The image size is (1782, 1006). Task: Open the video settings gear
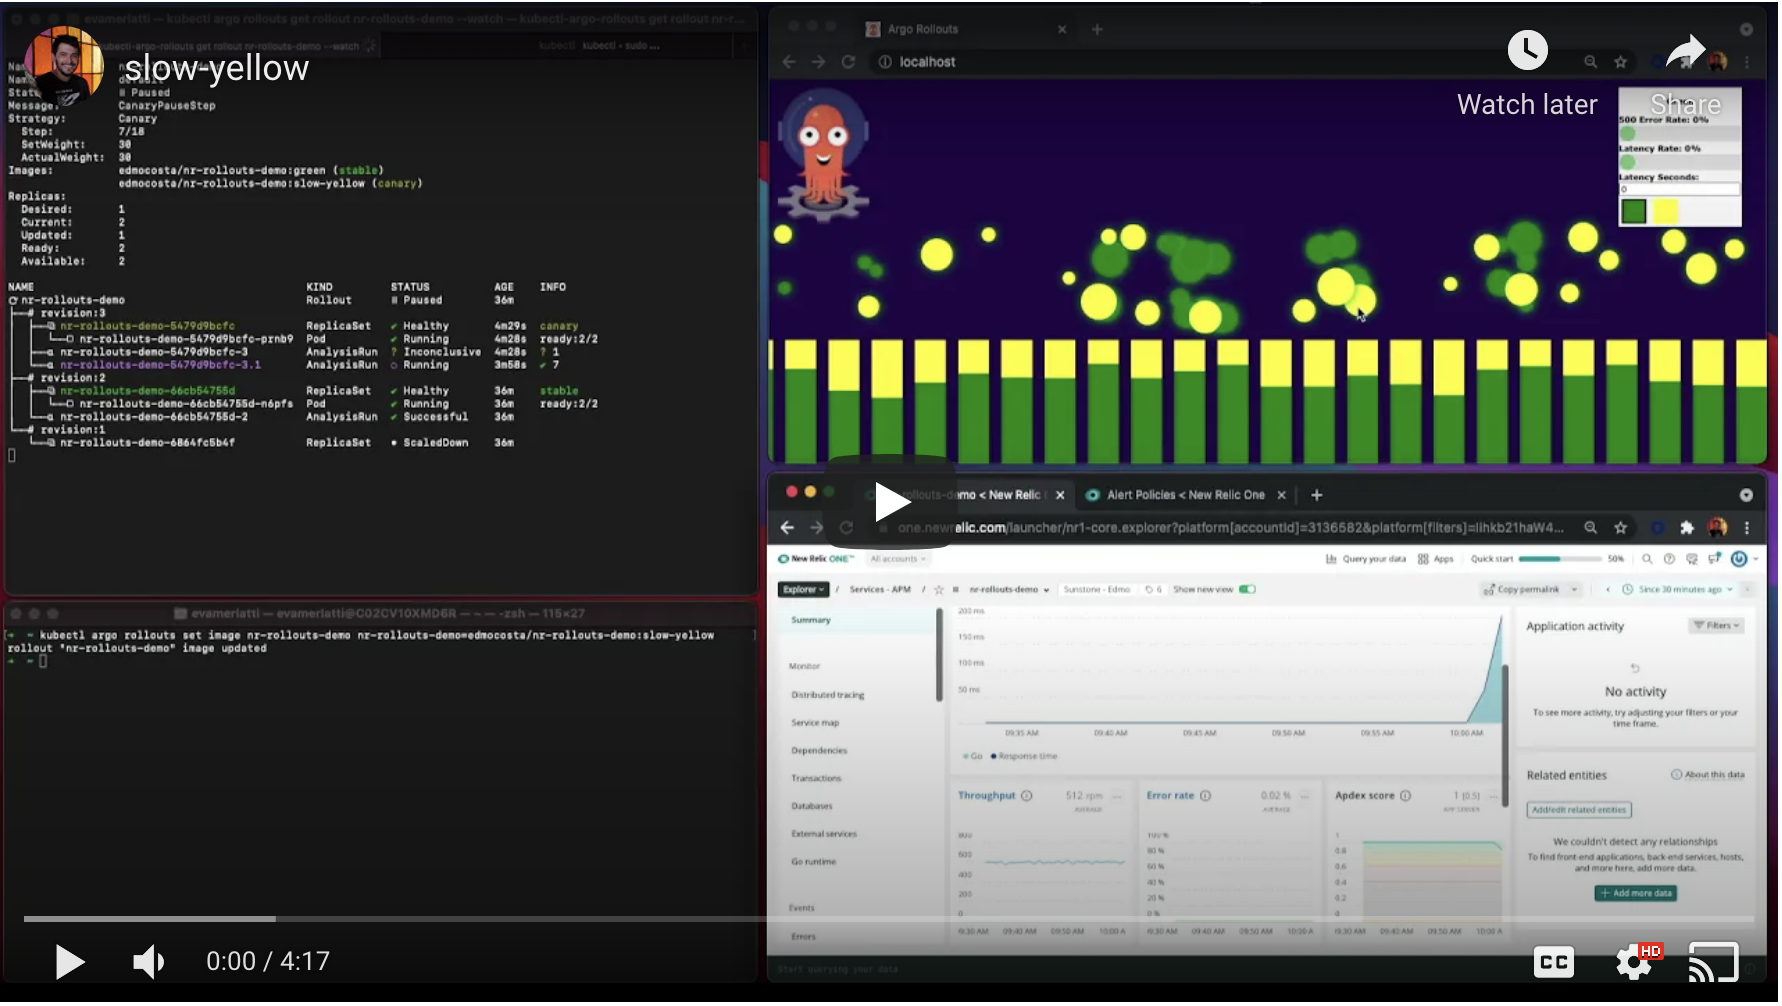click(x=1634, y=962)
